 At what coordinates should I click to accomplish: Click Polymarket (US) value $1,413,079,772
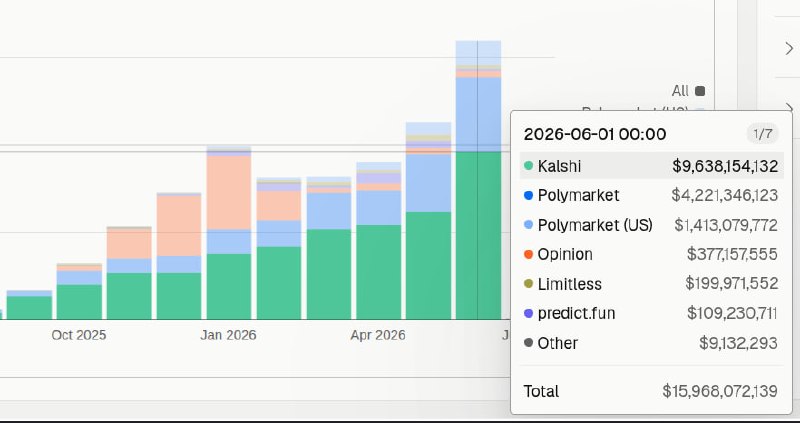[726, 225]
